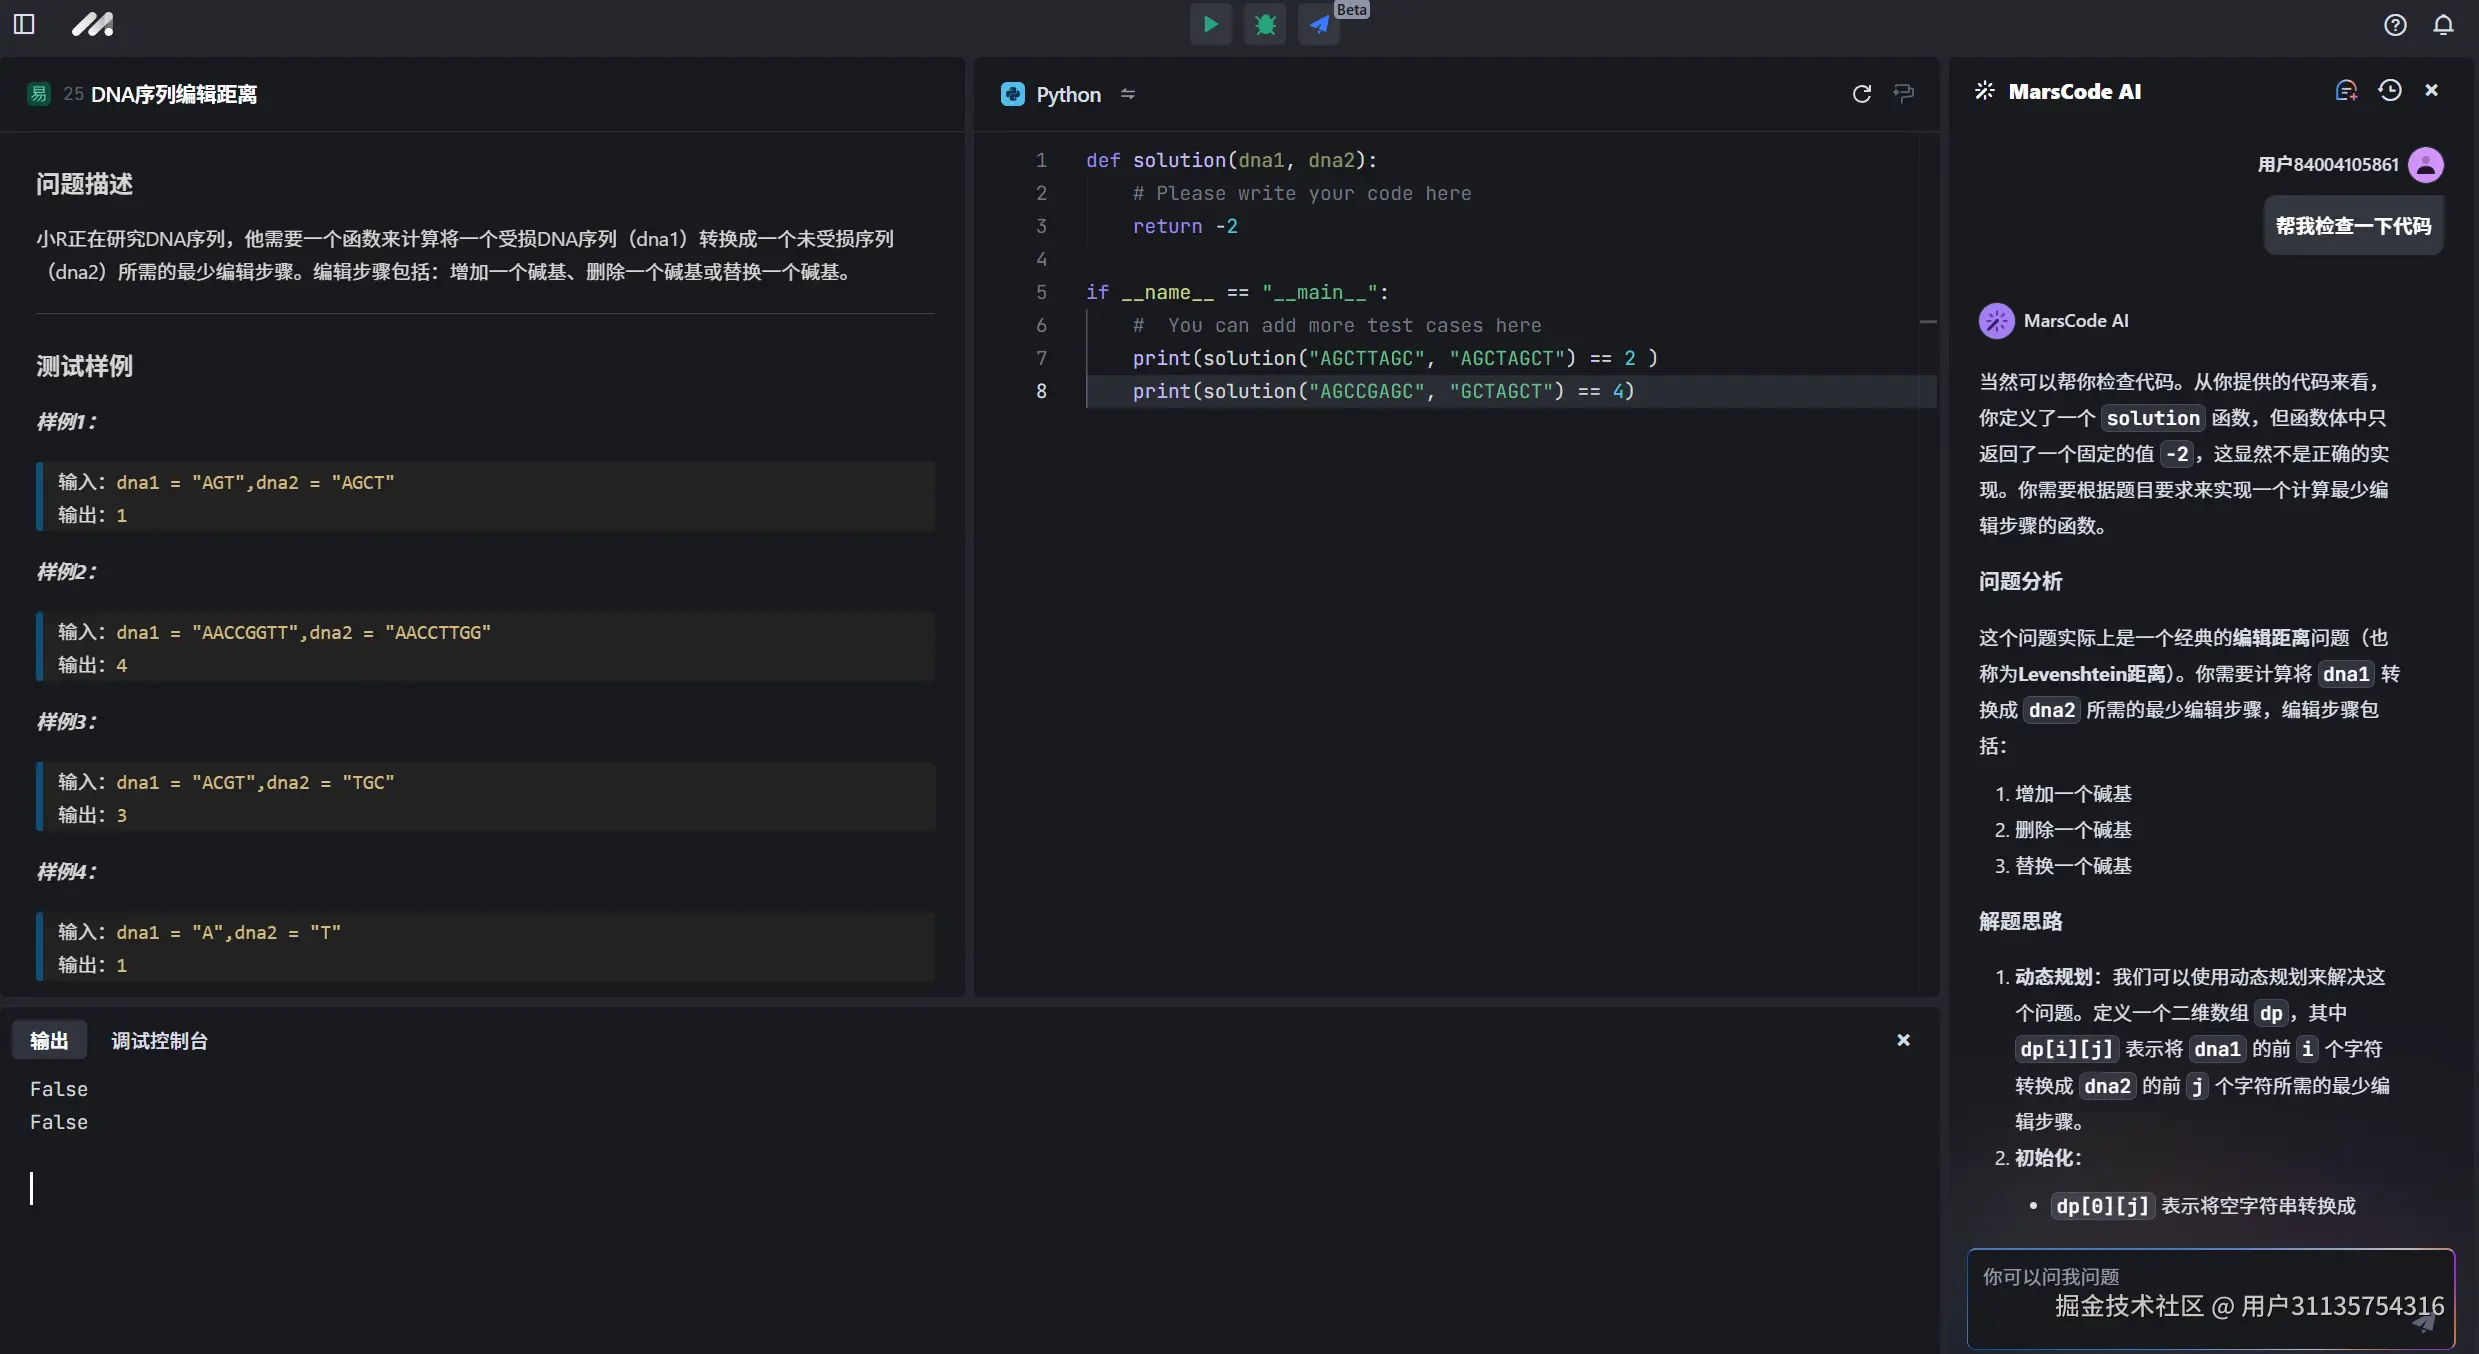The height and width of the screenshot is (1354, 2479).
Task: Run the code with the green play button
Action: coord(1210,25)
